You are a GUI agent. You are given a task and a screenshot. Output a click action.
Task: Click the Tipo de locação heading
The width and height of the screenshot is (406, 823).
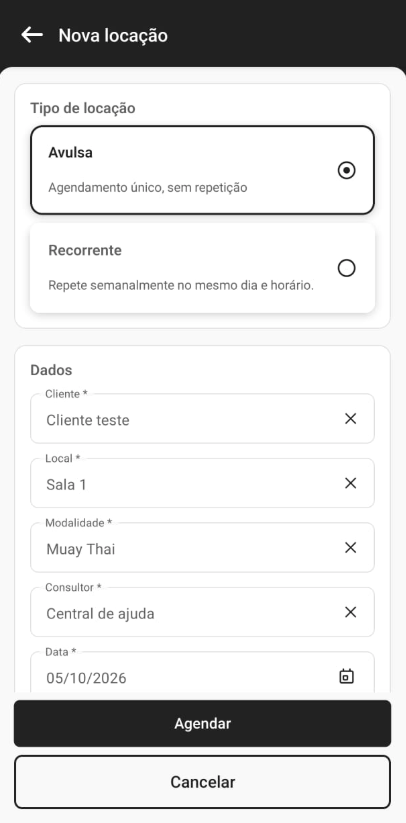click(83, 109)
